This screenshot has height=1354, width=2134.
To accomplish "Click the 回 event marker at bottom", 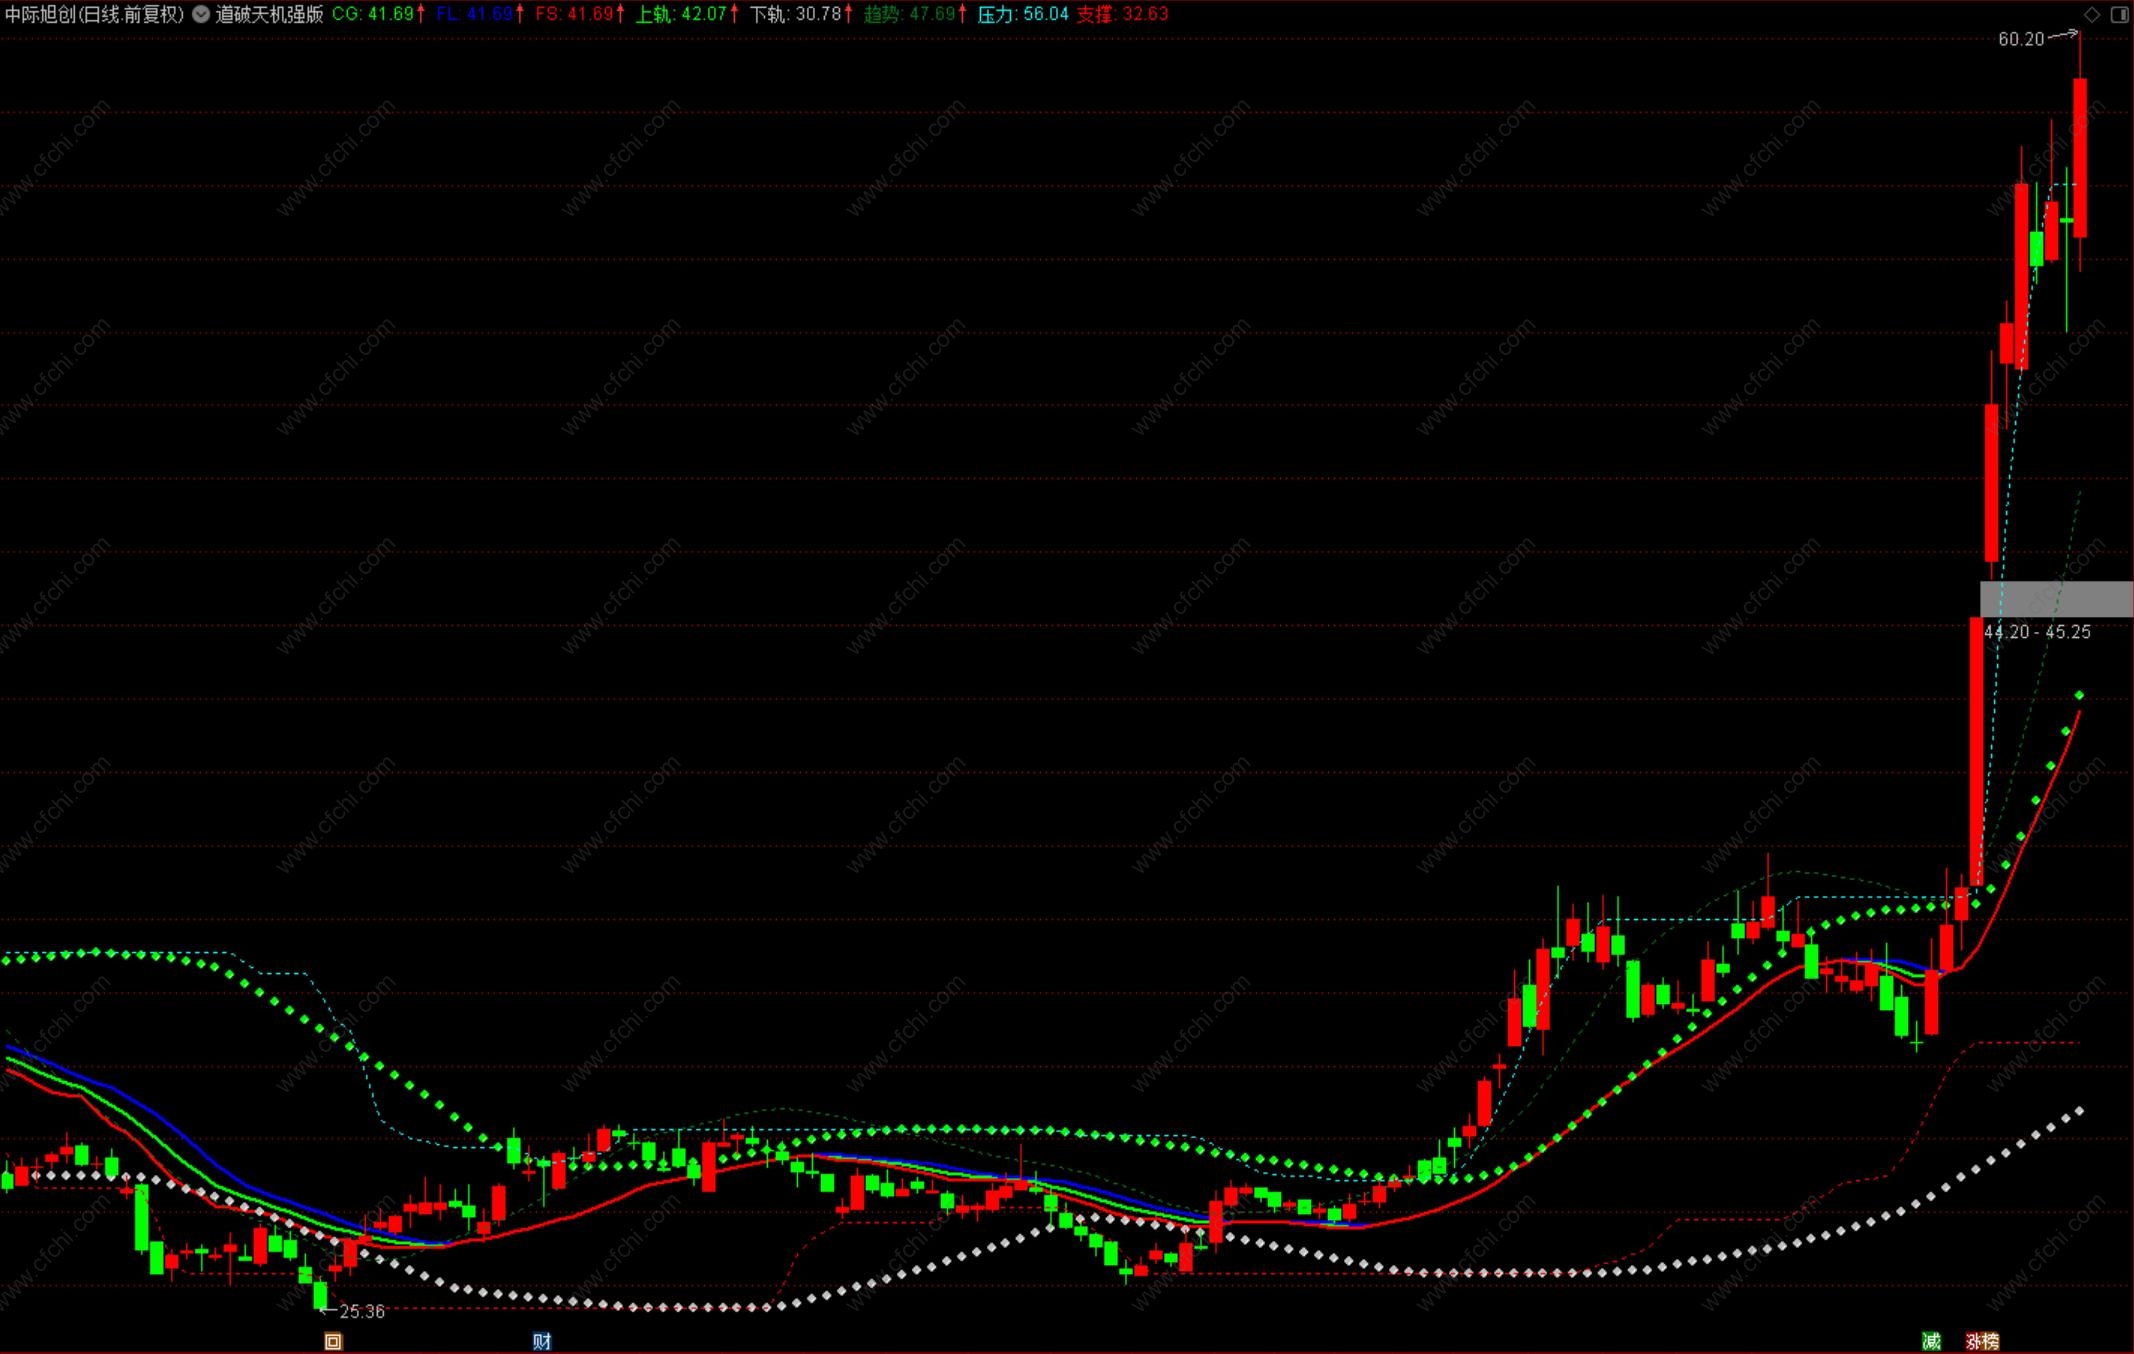I will (333, 1341).
